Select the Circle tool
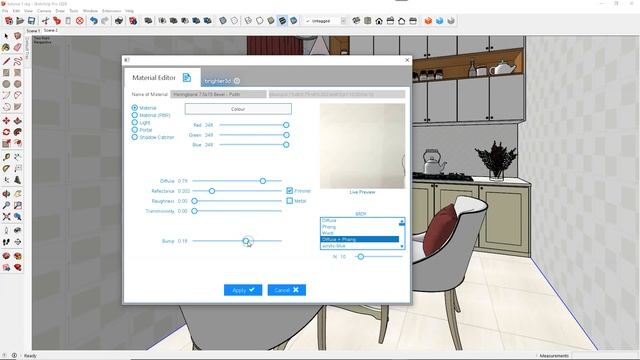 point(6,84)
